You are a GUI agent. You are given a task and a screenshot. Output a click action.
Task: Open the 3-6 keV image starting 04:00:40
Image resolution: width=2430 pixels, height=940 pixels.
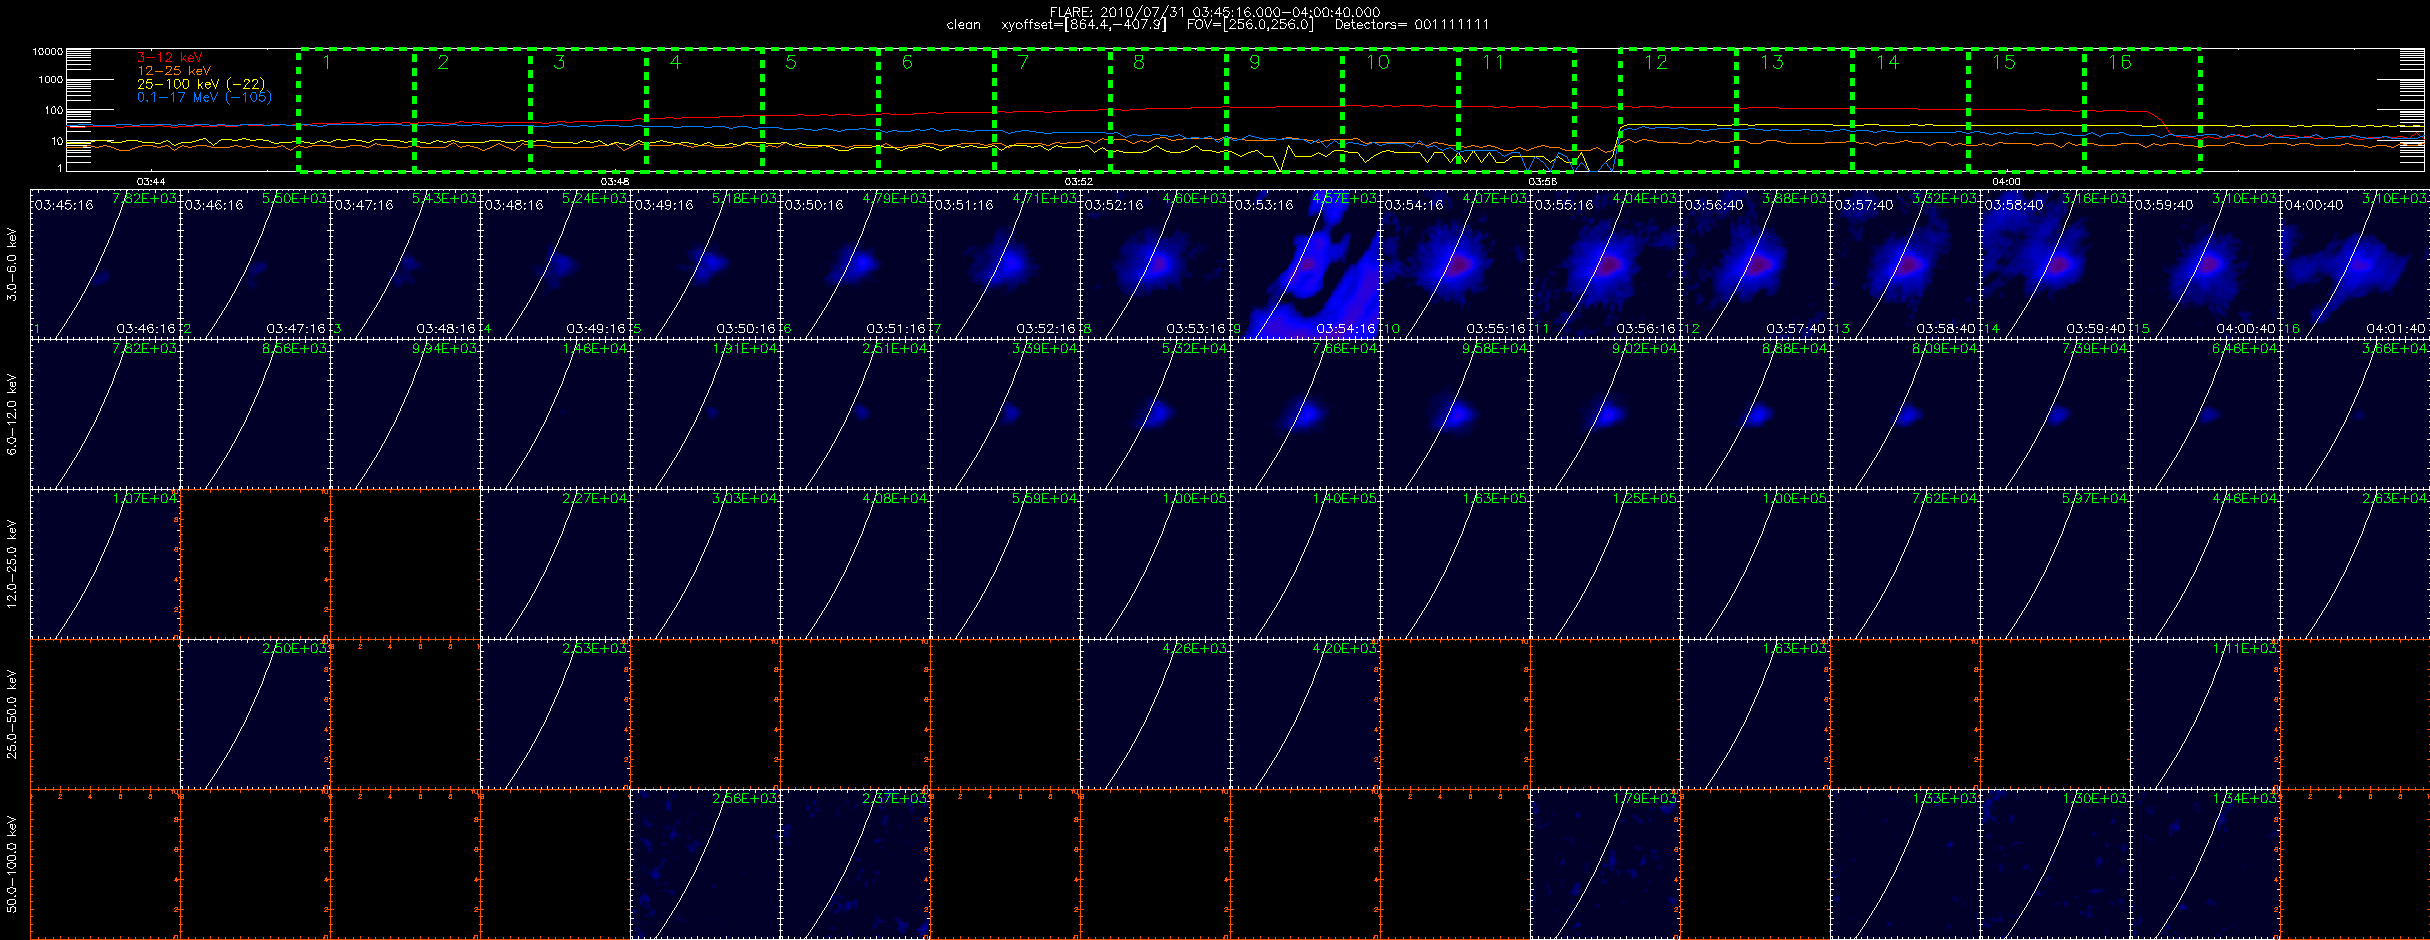point(2355,264)
